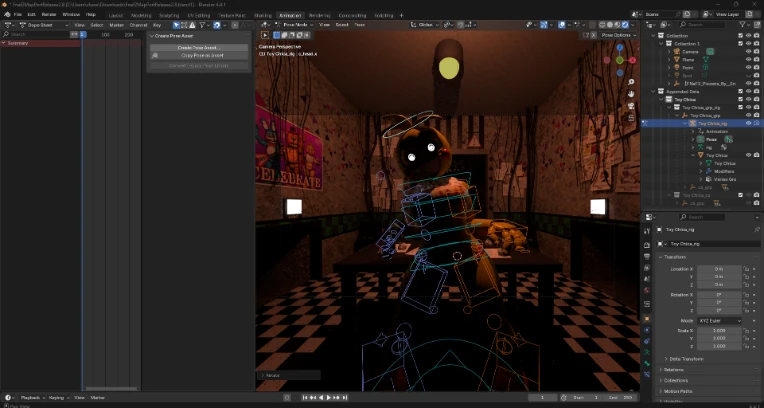
Task: Open the Object Constraints properties tab
Action: (647, 341)
